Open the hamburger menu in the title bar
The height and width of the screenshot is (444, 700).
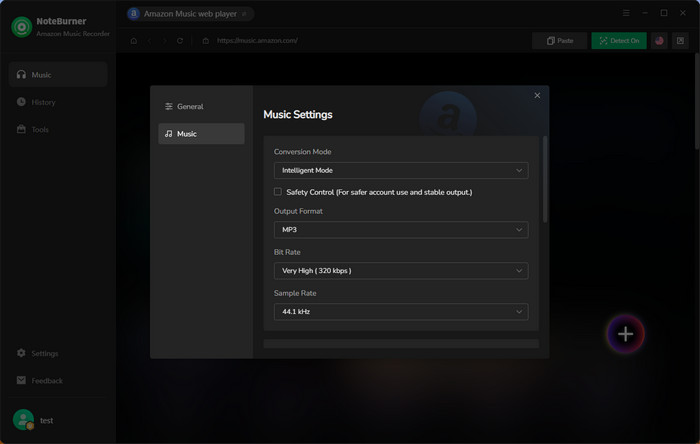626,13
